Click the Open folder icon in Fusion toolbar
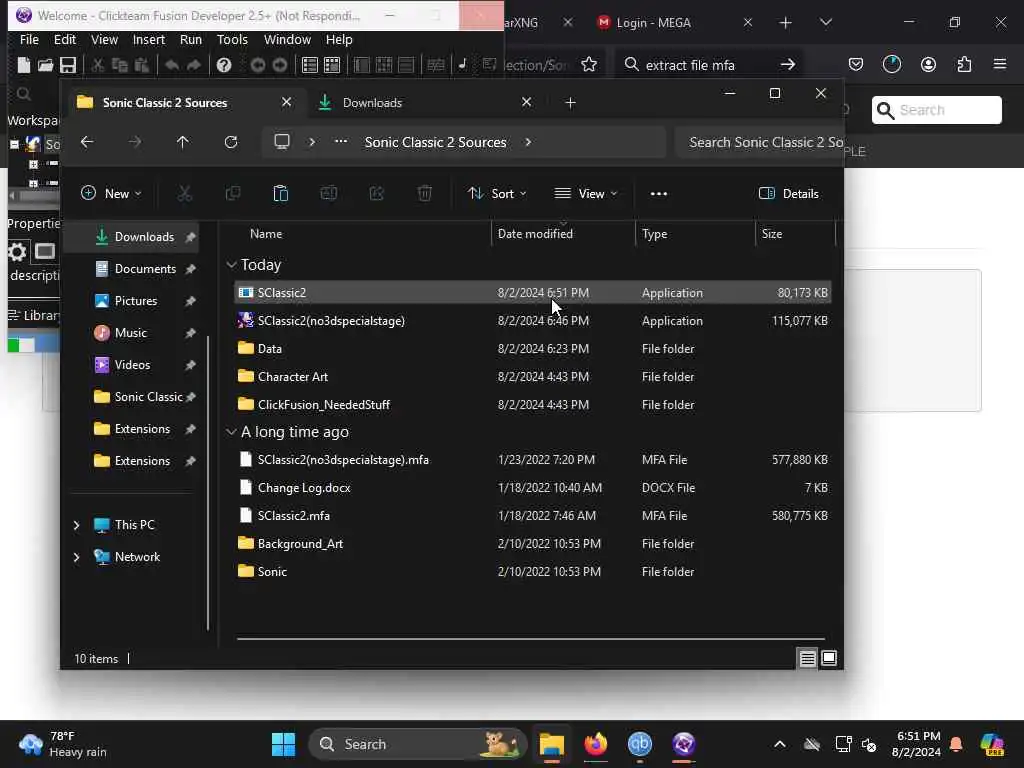 [x=45, y=65]
